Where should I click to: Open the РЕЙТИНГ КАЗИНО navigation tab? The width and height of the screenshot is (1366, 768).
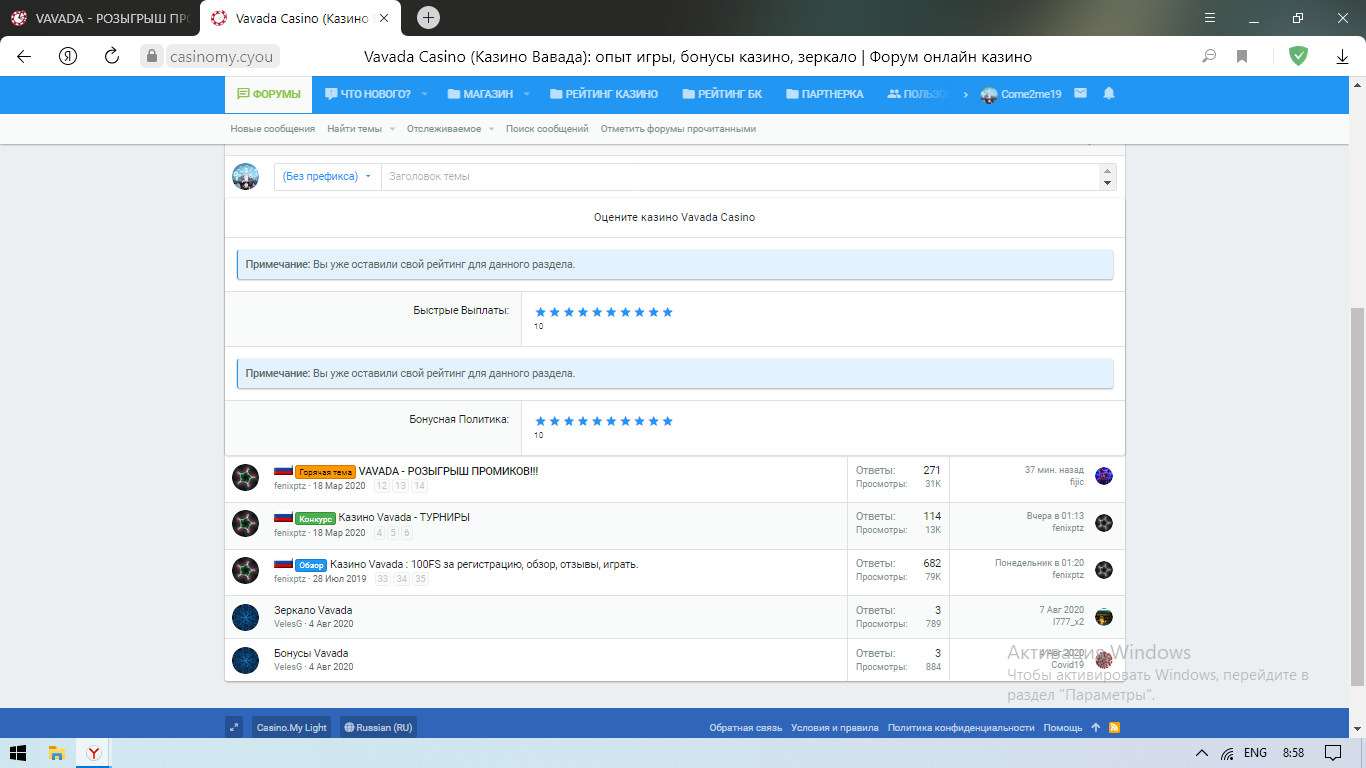(x=604, y=94)
